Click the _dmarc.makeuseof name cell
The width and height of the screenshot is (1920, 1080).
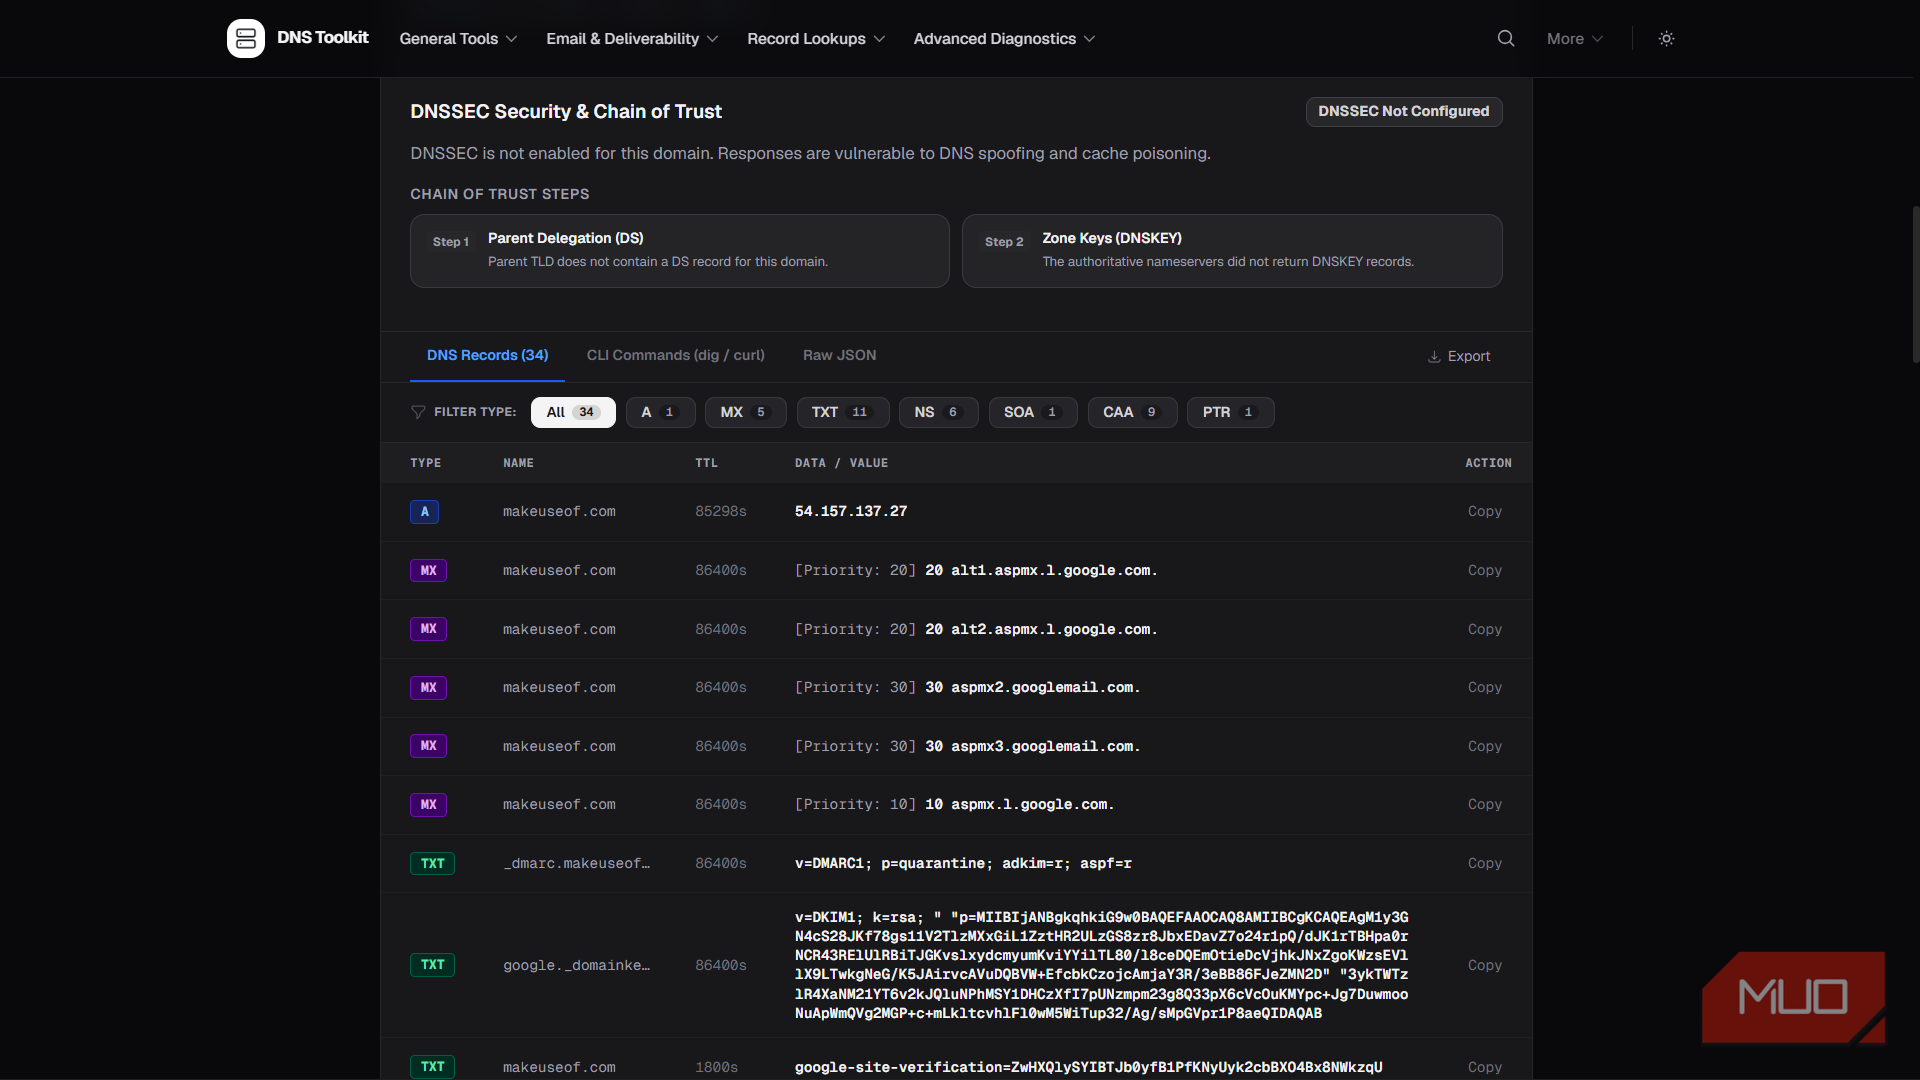tap(576, 864)
